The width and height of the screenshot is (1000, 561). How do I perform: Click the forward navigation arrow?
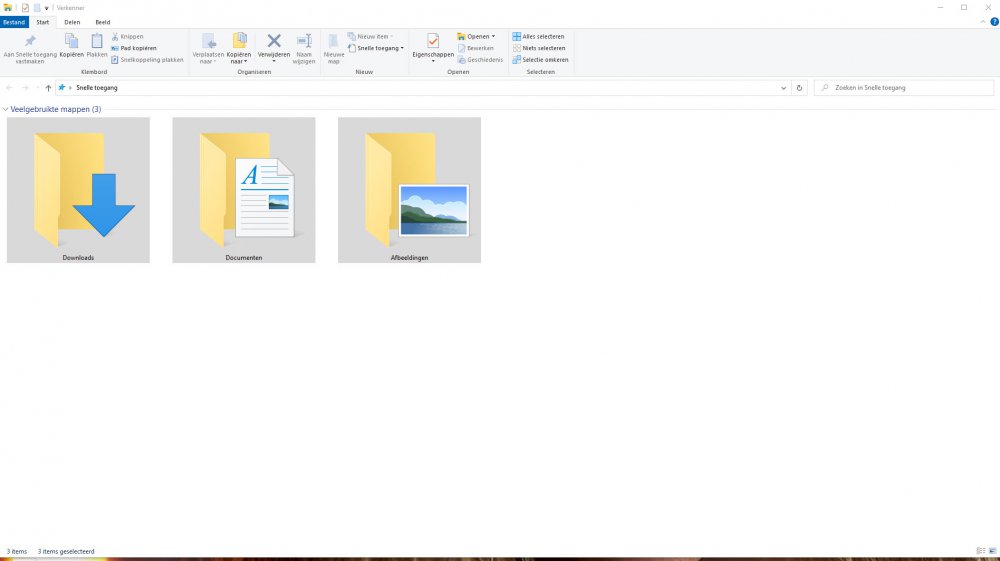tap(25, 88)
